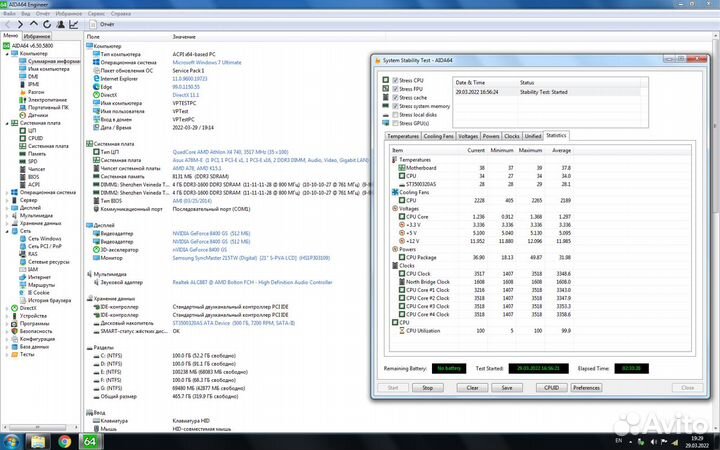Go back with the toolbar back arrow

coord(7,24)
